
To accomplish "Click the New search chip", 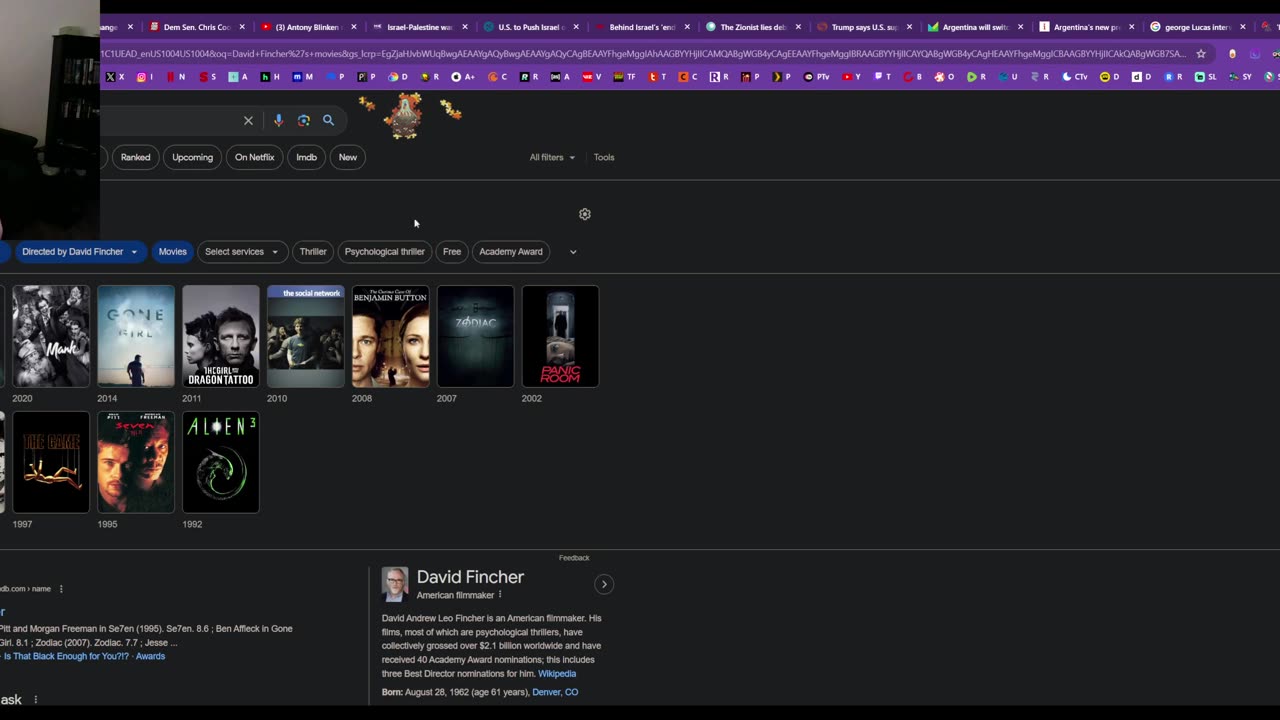I will [347, 157].
